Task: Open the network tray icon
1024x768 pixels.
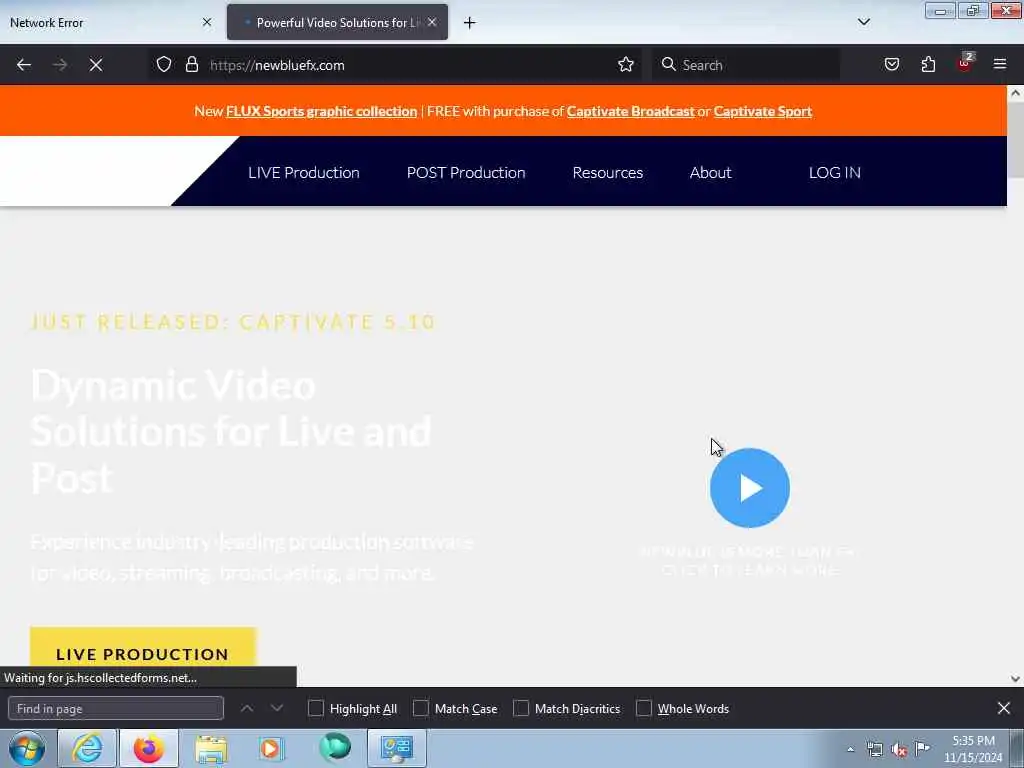Action: click(x=874, y=749)
